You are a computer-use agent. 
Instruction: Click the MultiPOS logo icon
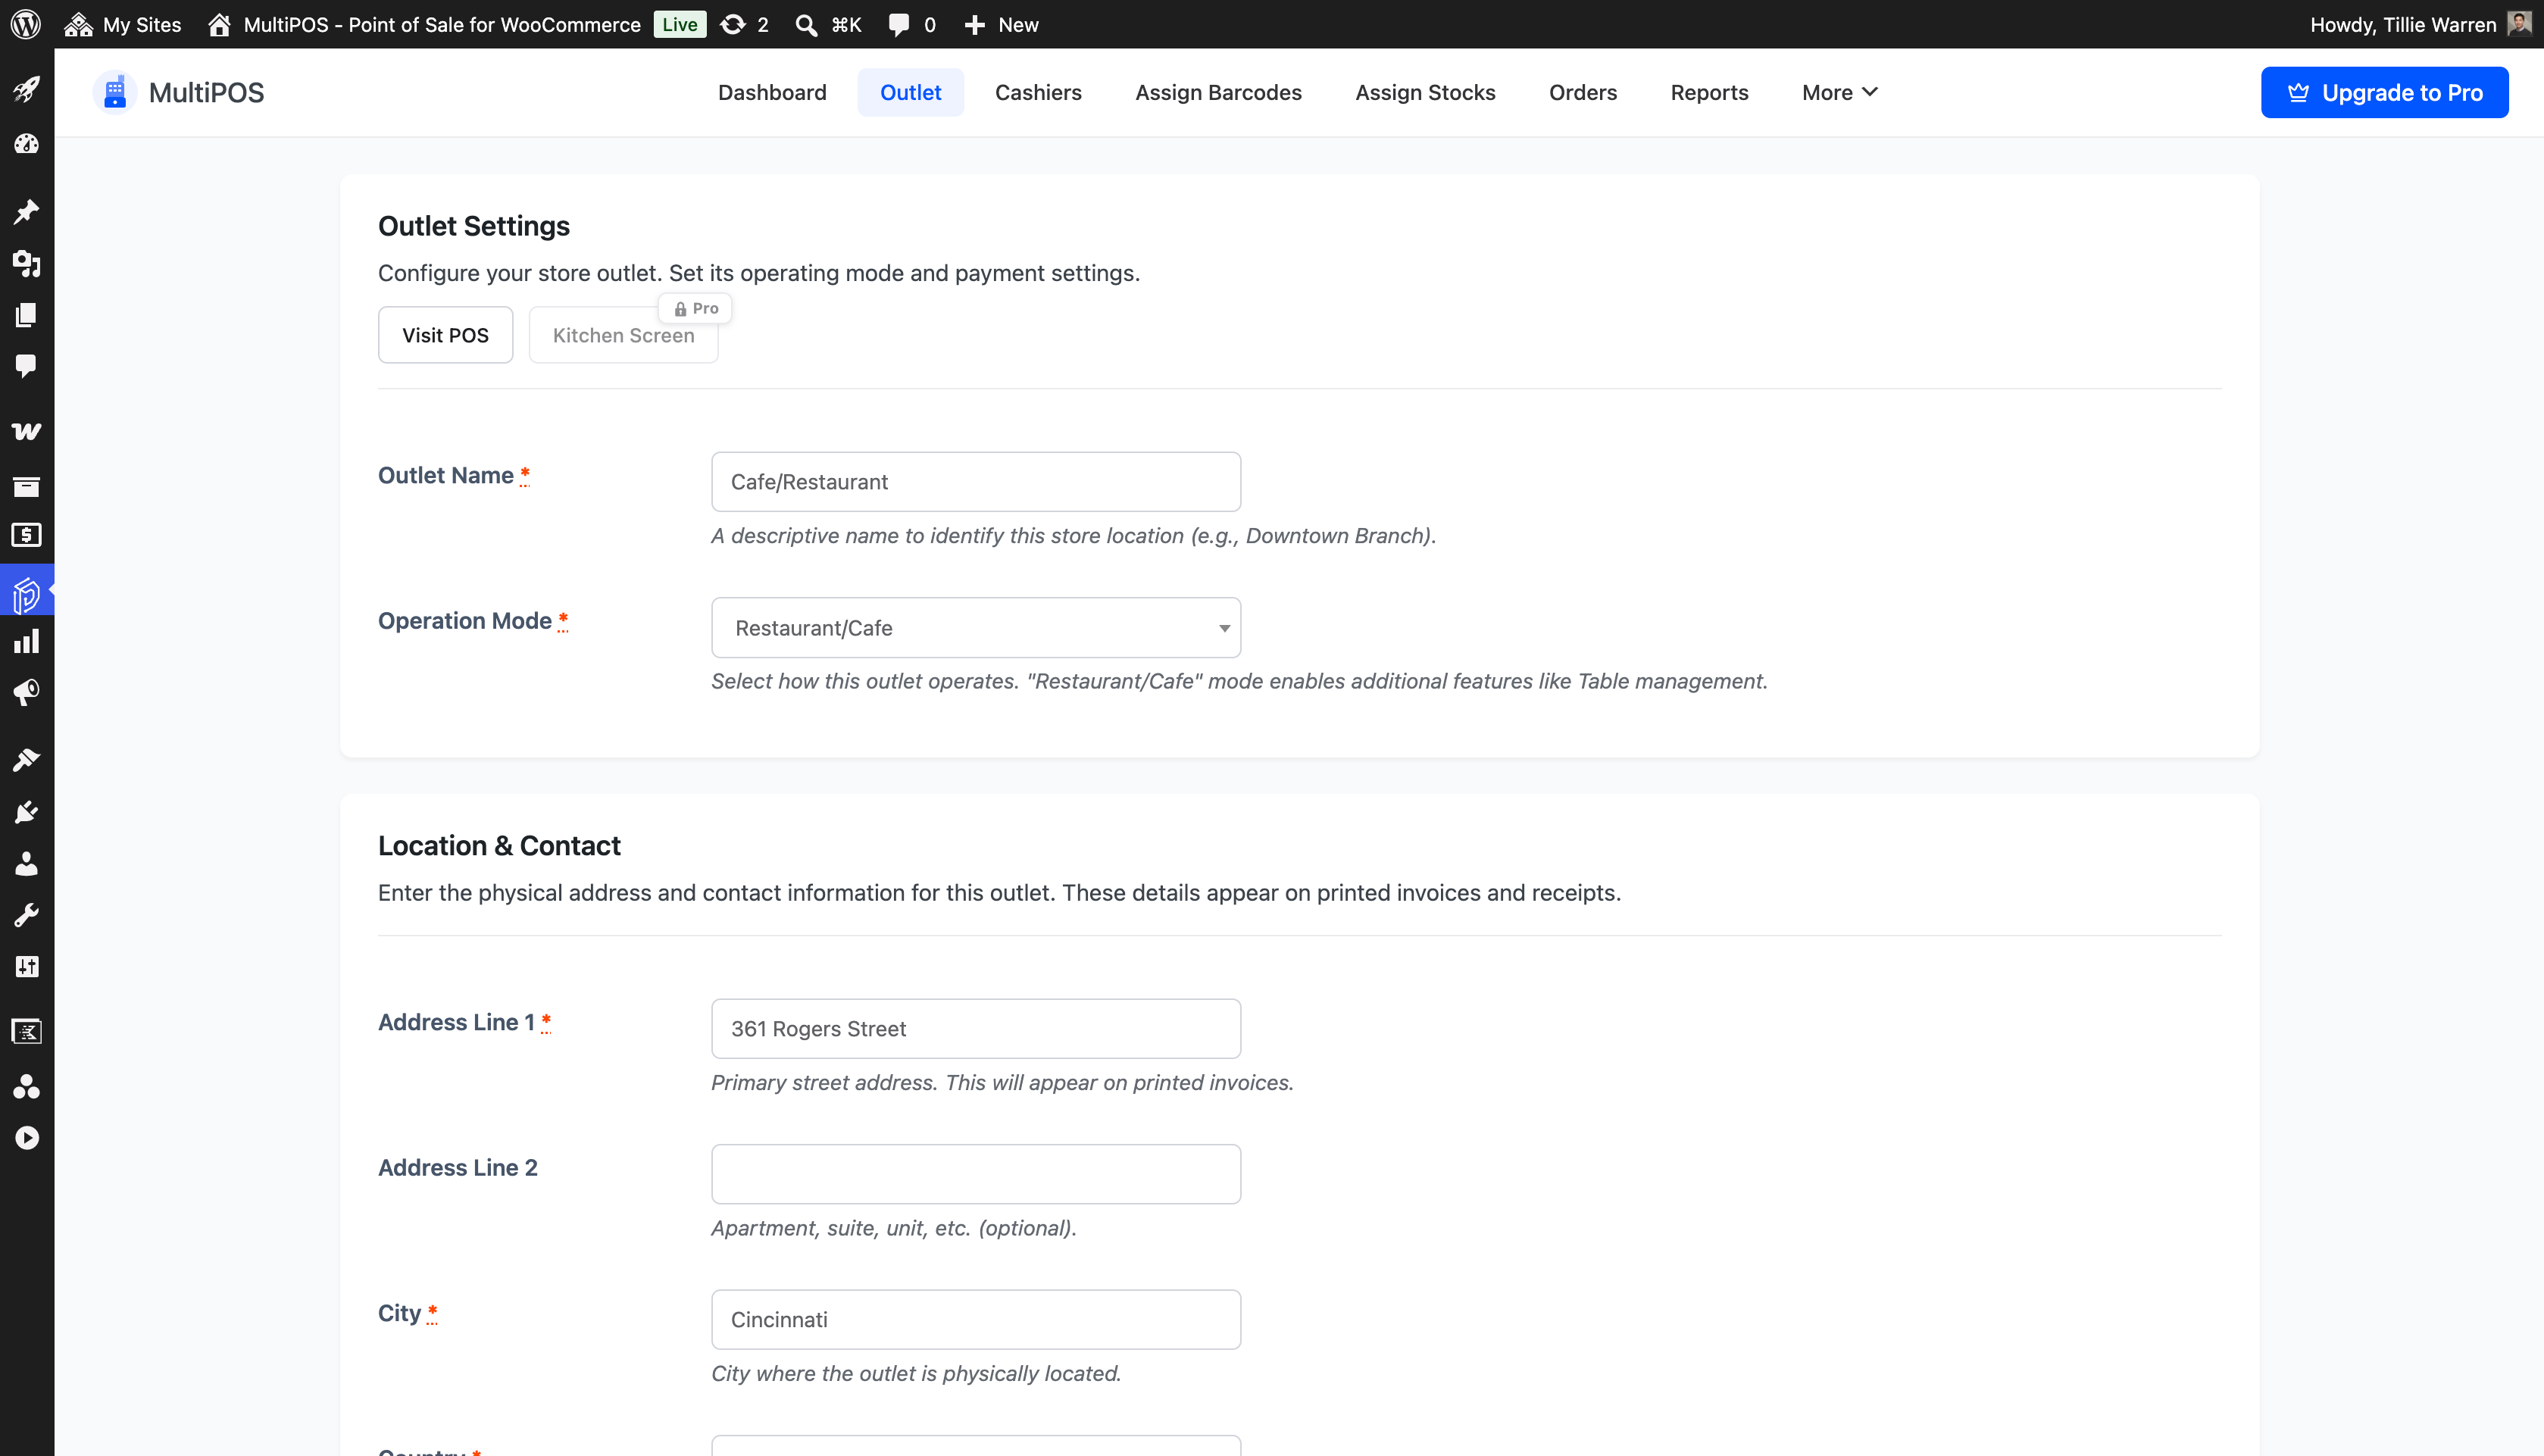point(115,92)
